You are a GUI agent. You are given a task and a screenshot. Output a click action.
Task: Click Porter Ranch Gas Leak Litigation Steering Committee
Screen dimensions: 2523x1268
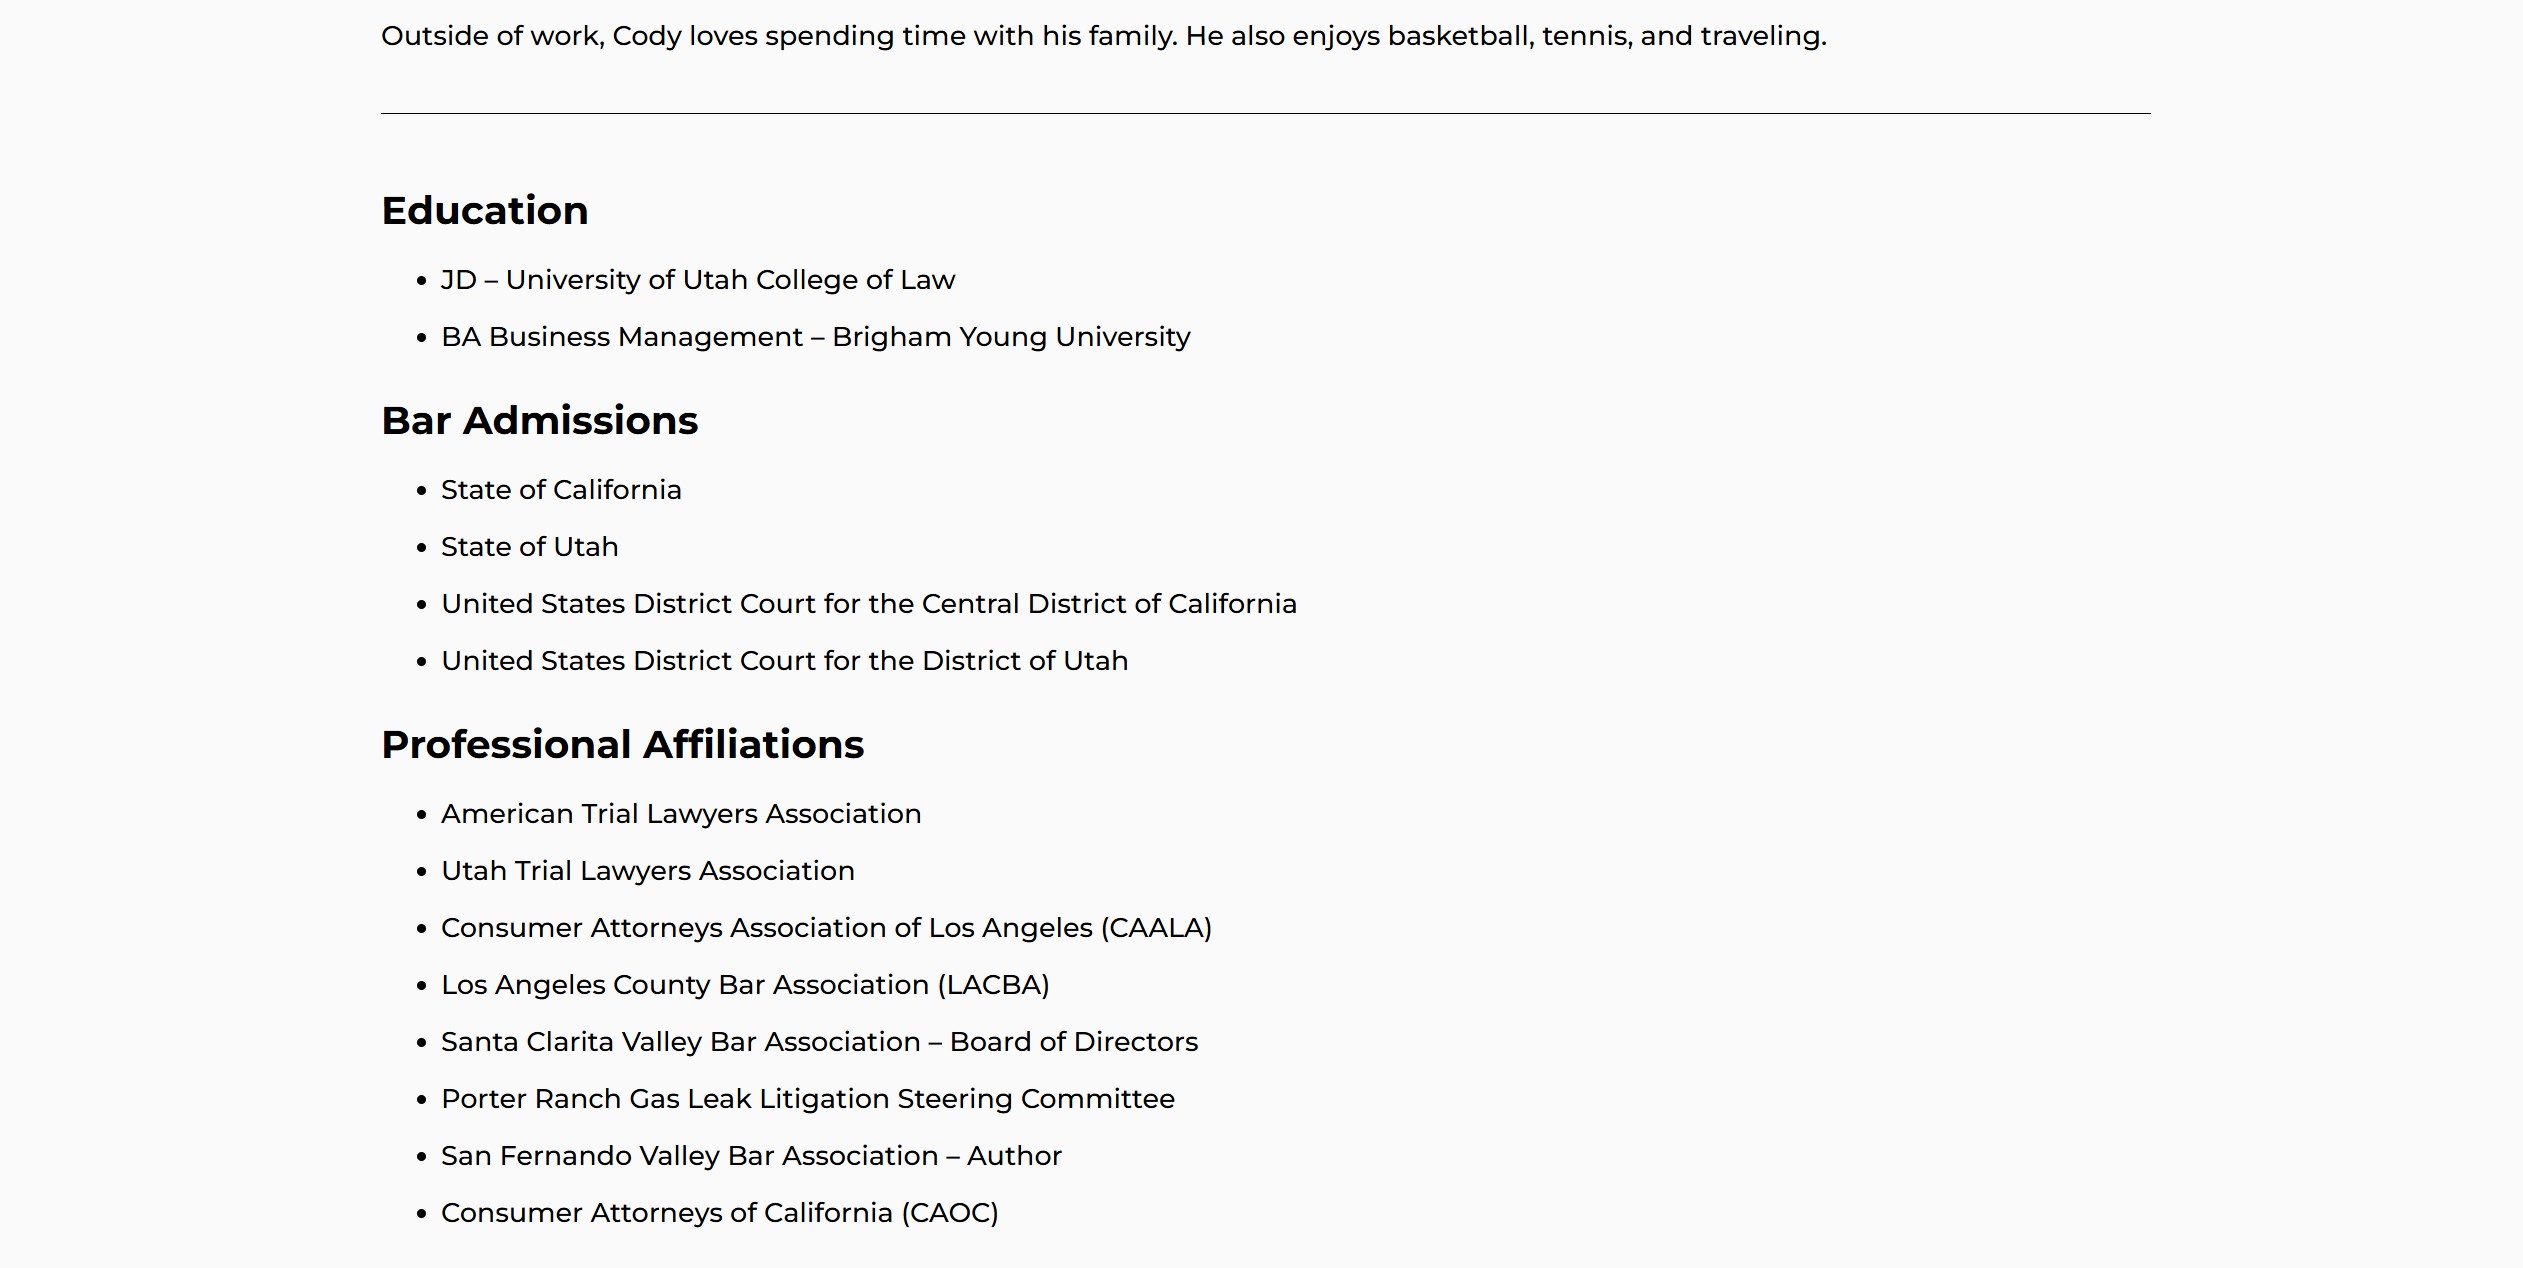point(808,1099)
